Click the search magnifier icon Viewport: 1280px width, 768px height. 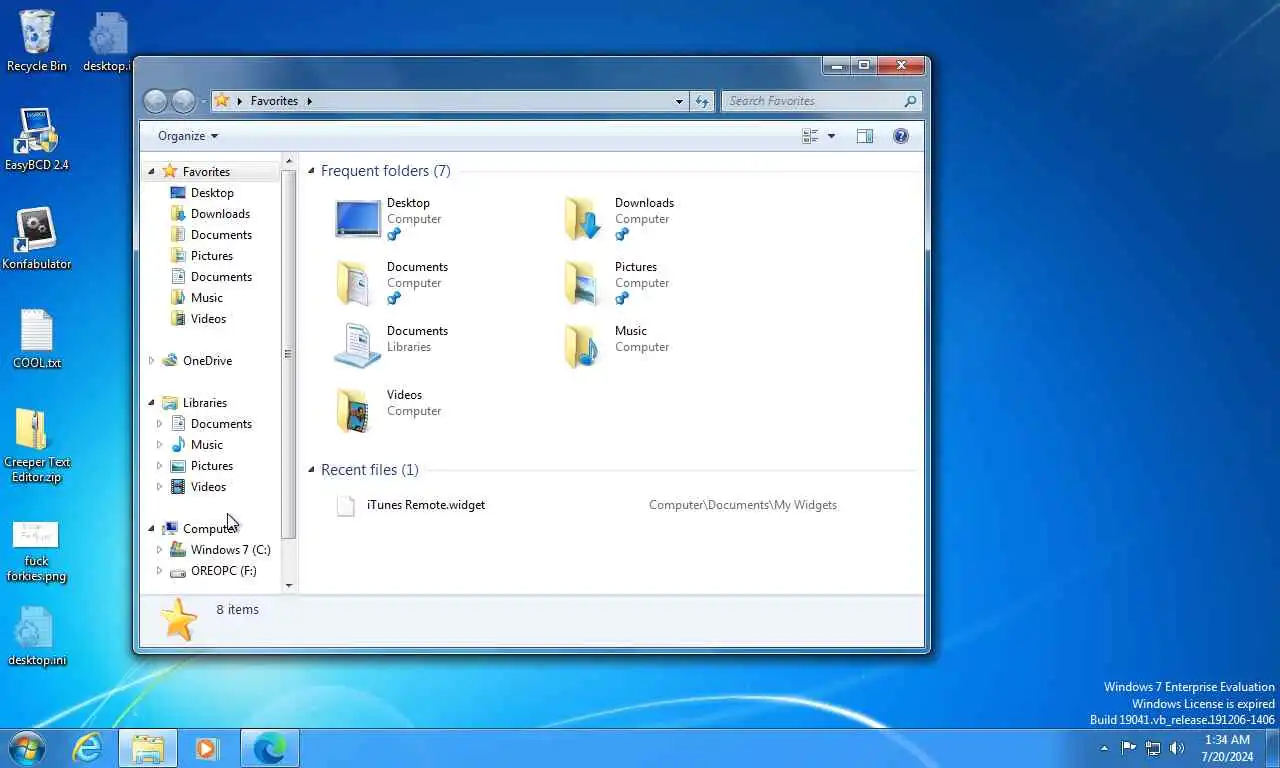tap(910, 101)
